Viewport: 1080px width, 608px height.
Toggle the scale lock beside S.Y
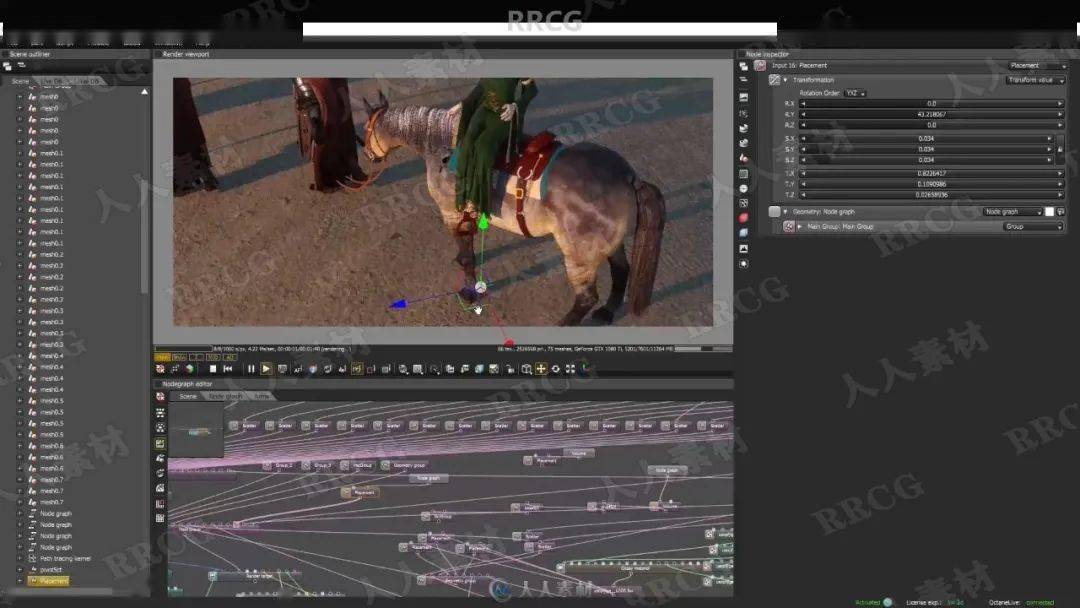coord(1061,149)
